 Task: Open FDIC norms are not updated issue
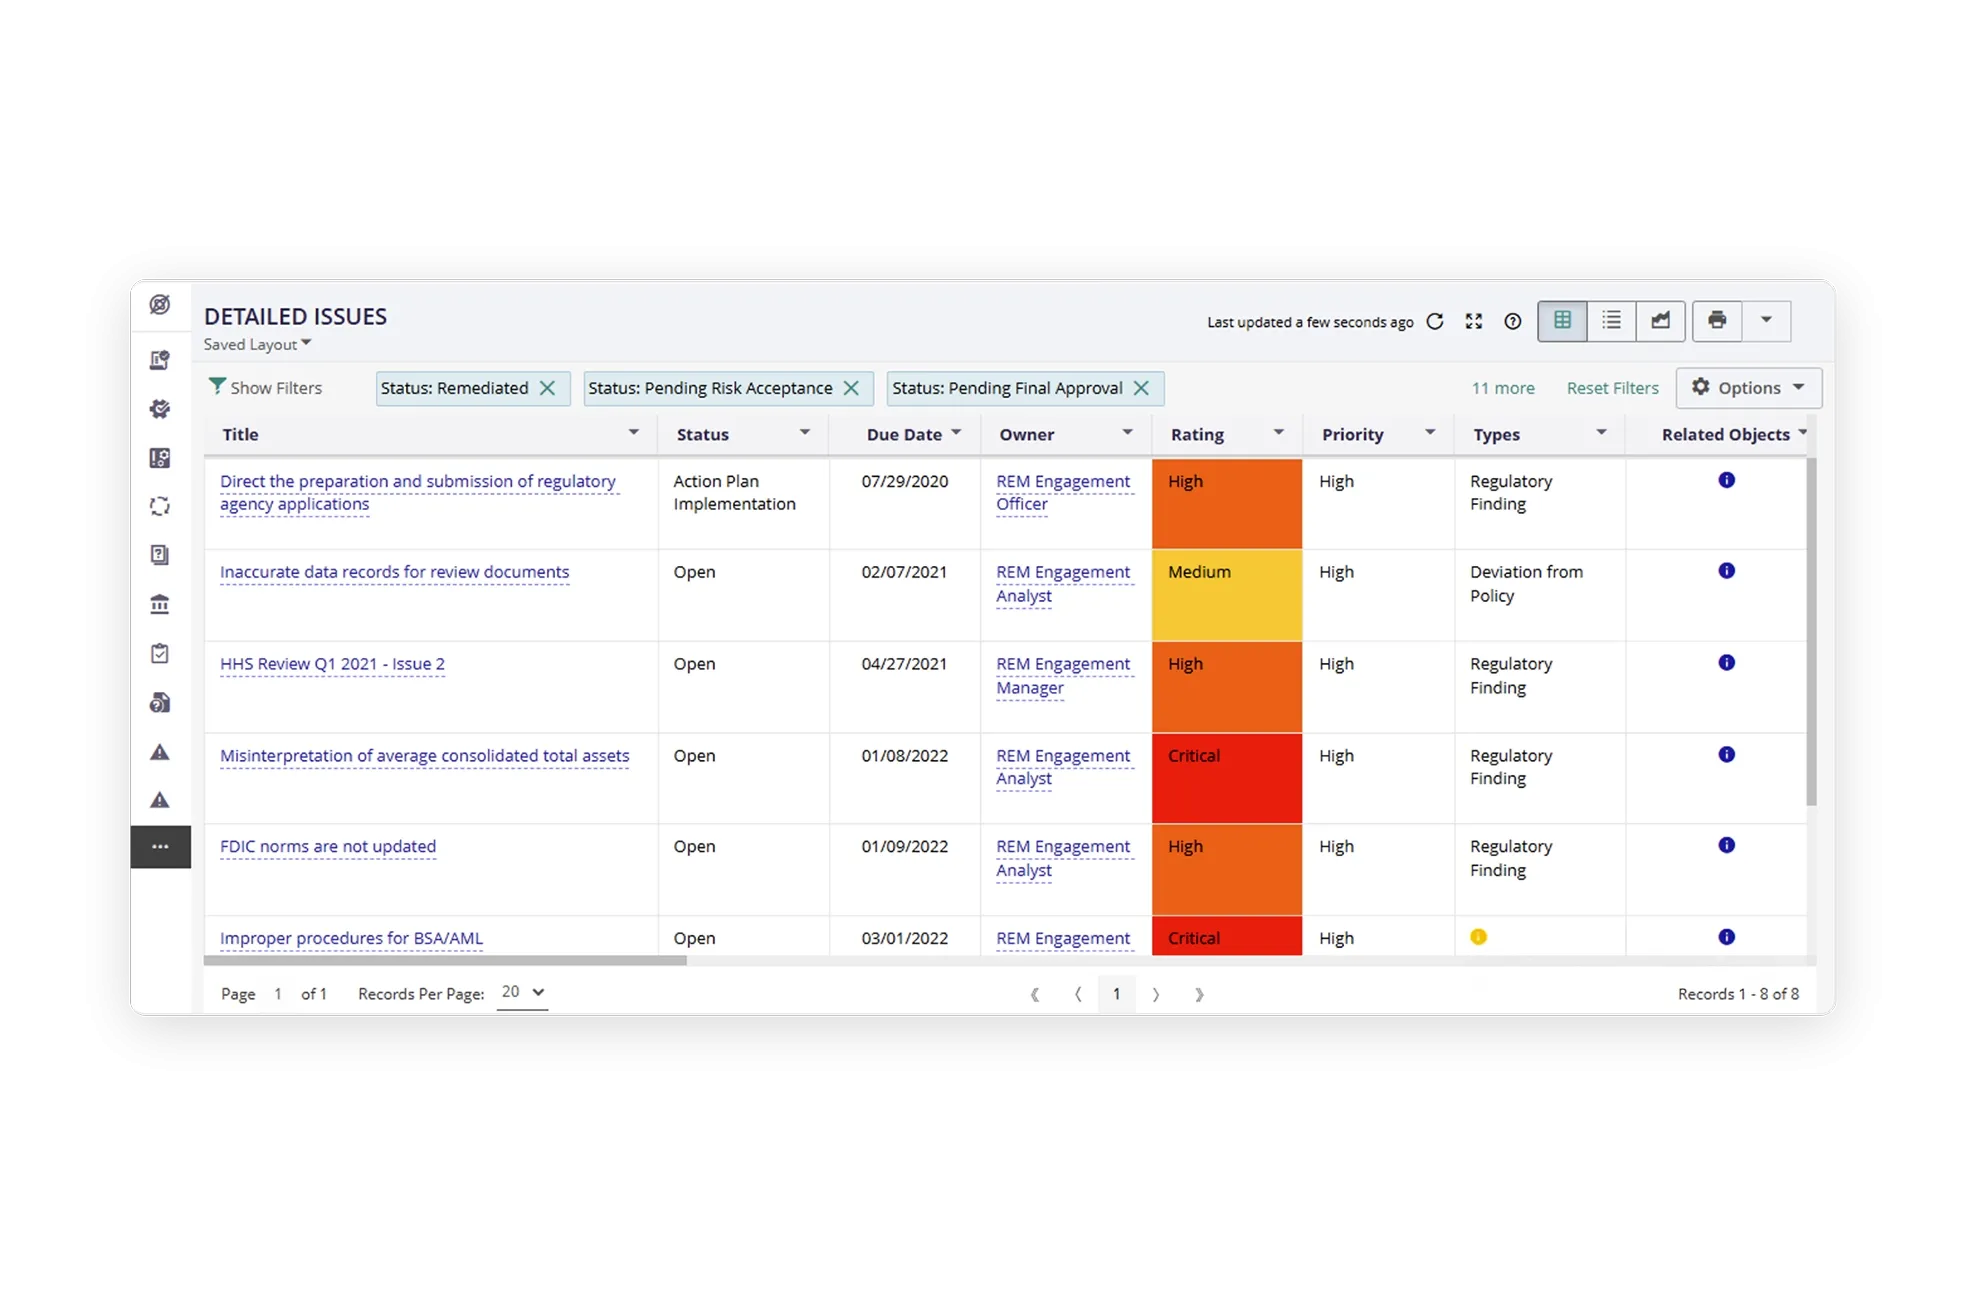pyautogui.click(x=328, y=846)
